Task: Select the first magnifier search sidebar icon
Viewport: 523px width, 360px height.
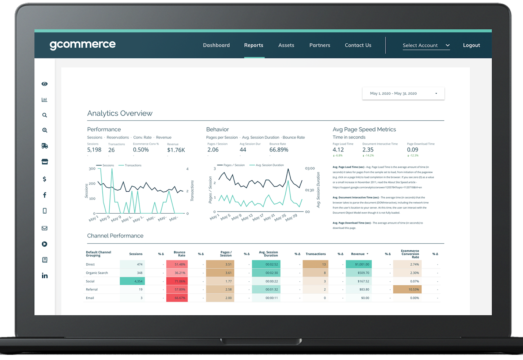Action: [44, 115]
